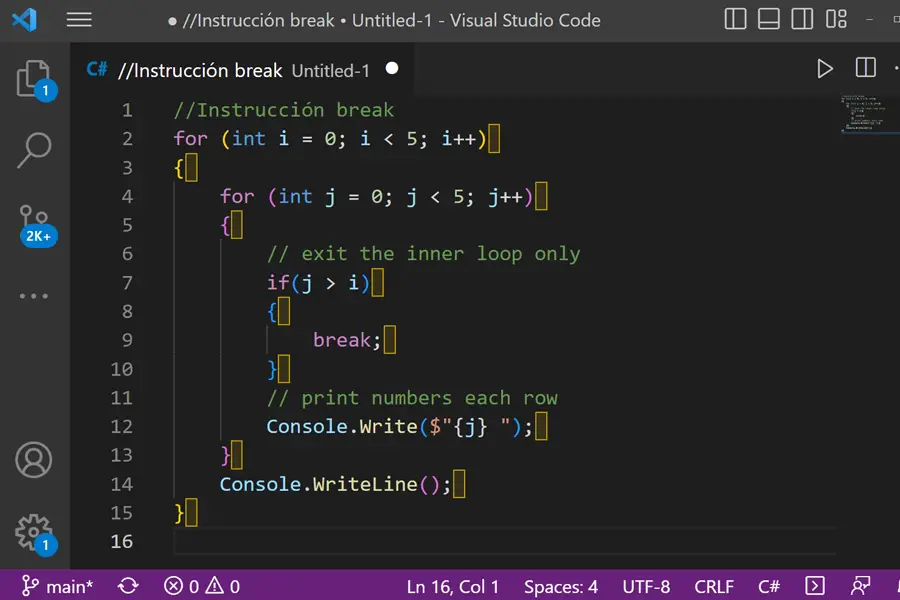Change file encoding via UTF-8 selector
Image resolution: width=900 pixels, height=600 pixels.
(x=646, y=586)
